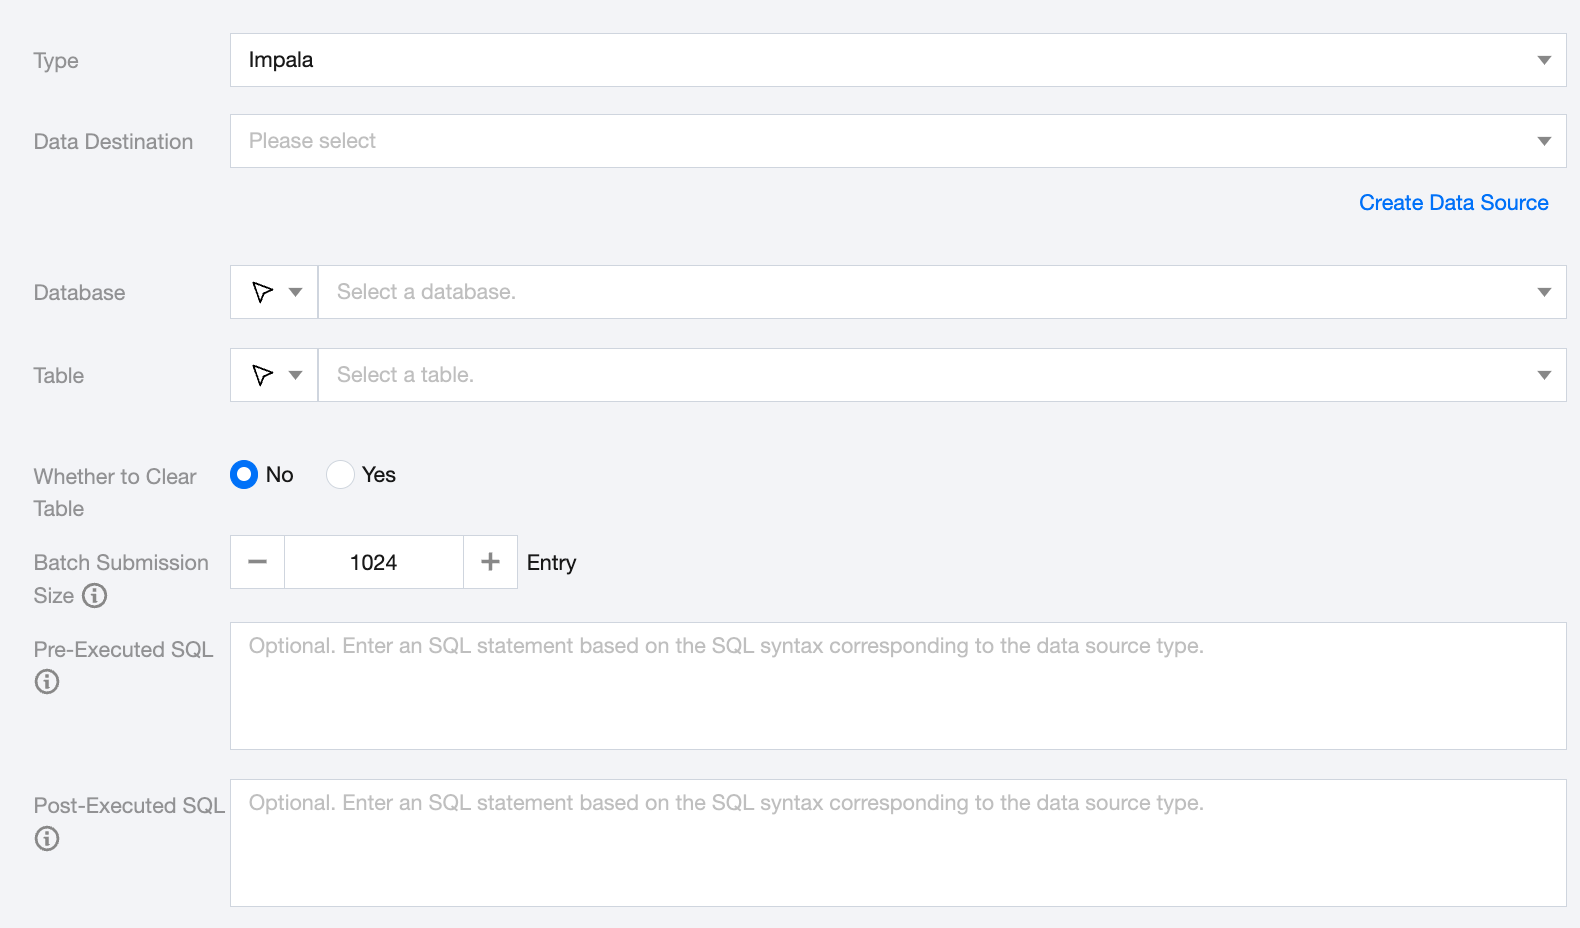Click the cursor mode icon in Database row
Viewport: 1580px width, 928px height.
(262, 292)
